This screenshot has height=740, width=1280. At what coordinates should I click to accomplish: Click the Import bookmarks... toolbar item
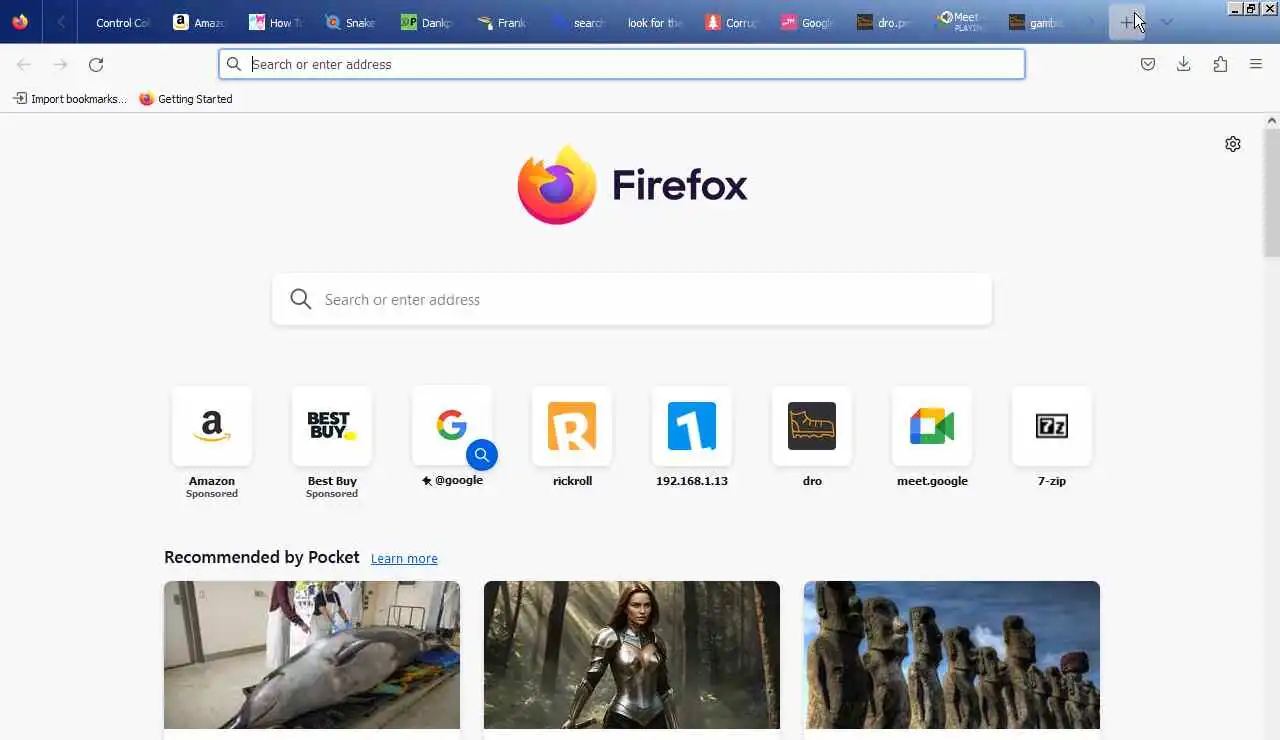point(69,99)
